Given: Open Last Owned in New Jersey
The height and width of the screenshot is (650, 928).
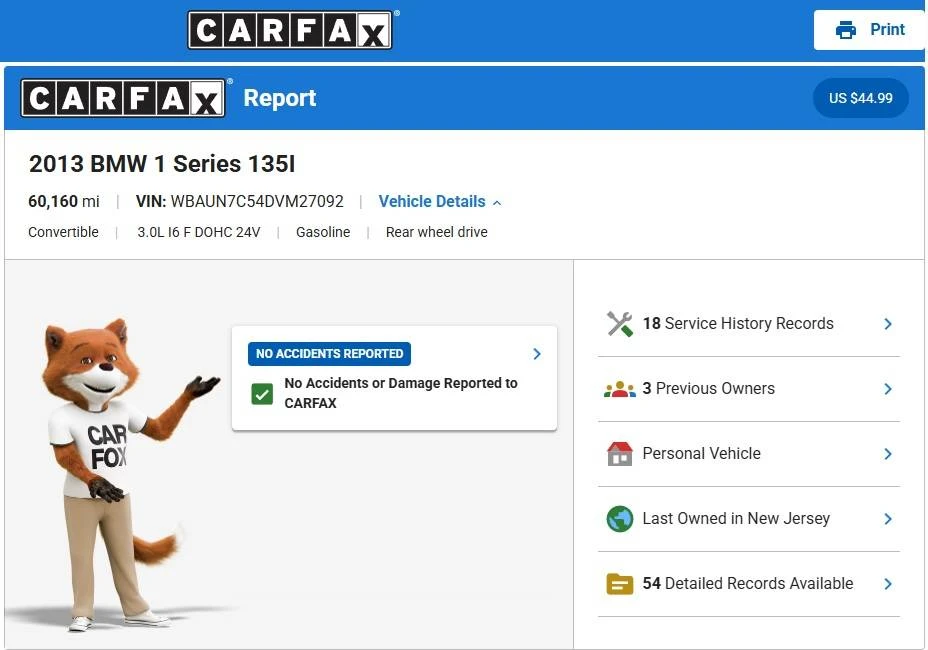Looking at the screenshot, I should point(749,519).
